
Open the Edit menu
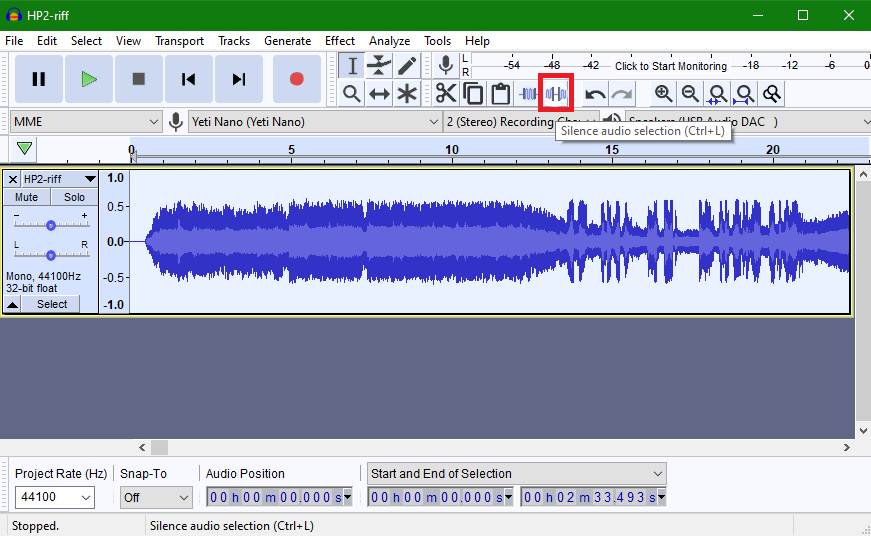[47, 41]
